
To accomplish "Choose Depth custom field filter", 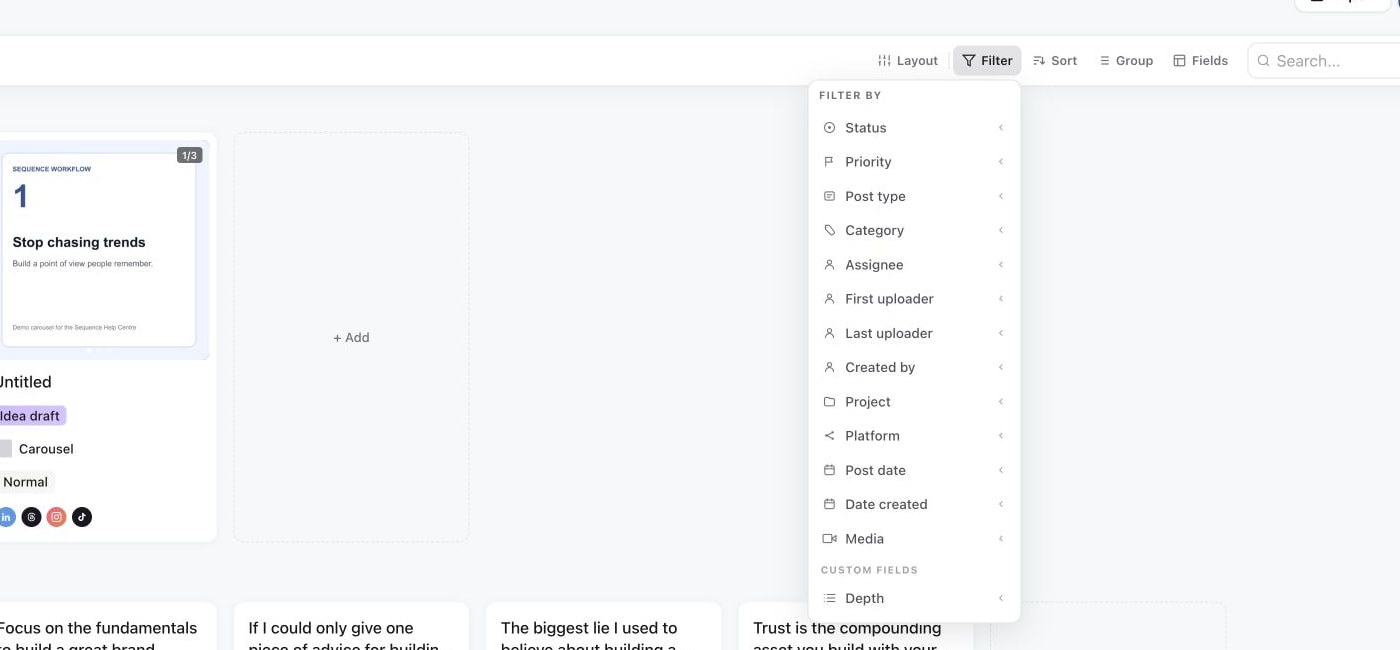I will 914,598.
